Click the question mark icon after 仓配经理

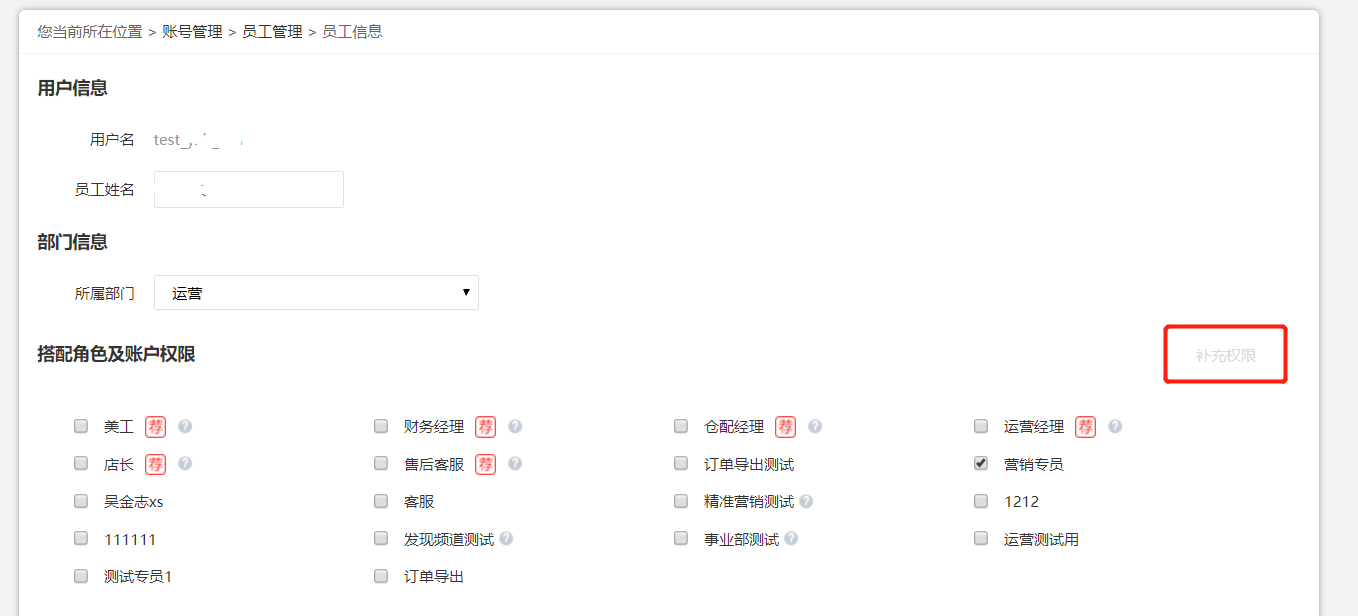click(815, 427)
